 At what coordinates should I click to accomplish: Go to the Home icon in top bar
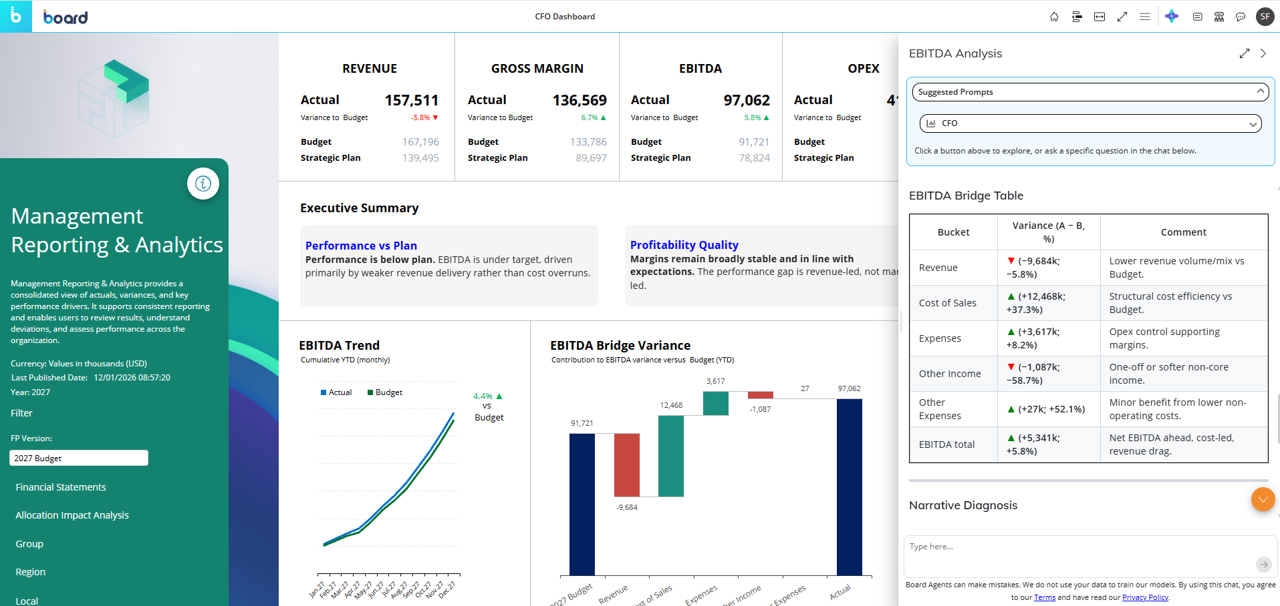pos(1054,17)
